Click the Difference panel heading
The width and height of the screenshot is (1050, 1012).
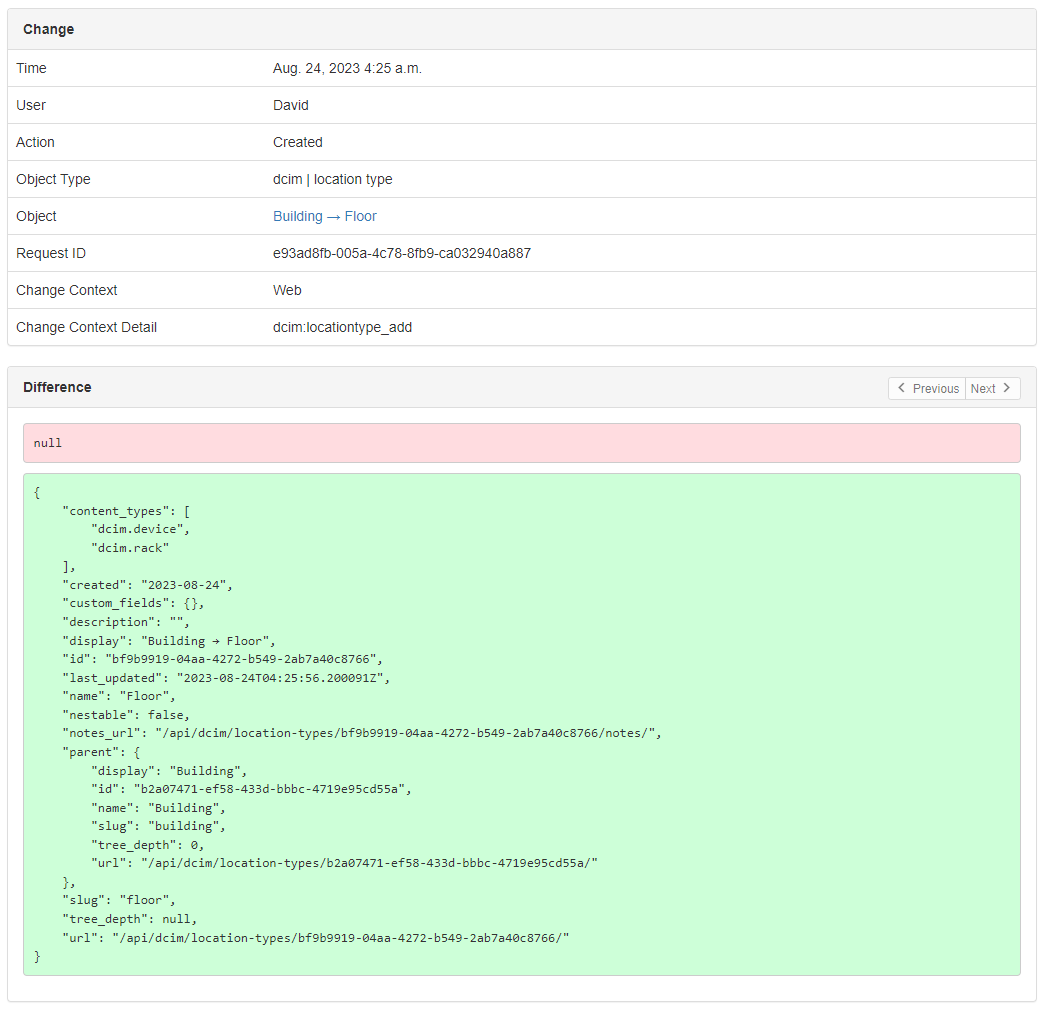(57, 387)
